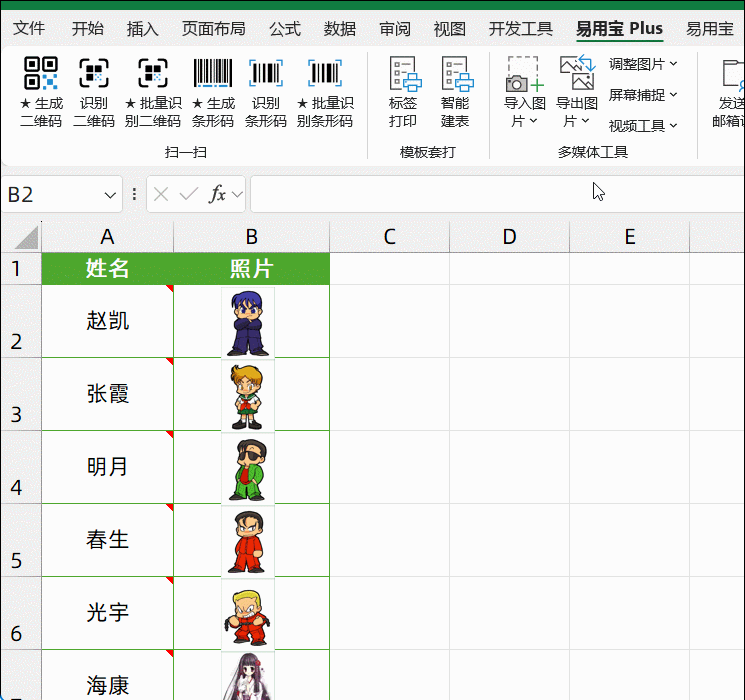Screen dimensions: 745x700
Task: Click the blond fighter photo for 光宇
Action: (x=248, y=614)
